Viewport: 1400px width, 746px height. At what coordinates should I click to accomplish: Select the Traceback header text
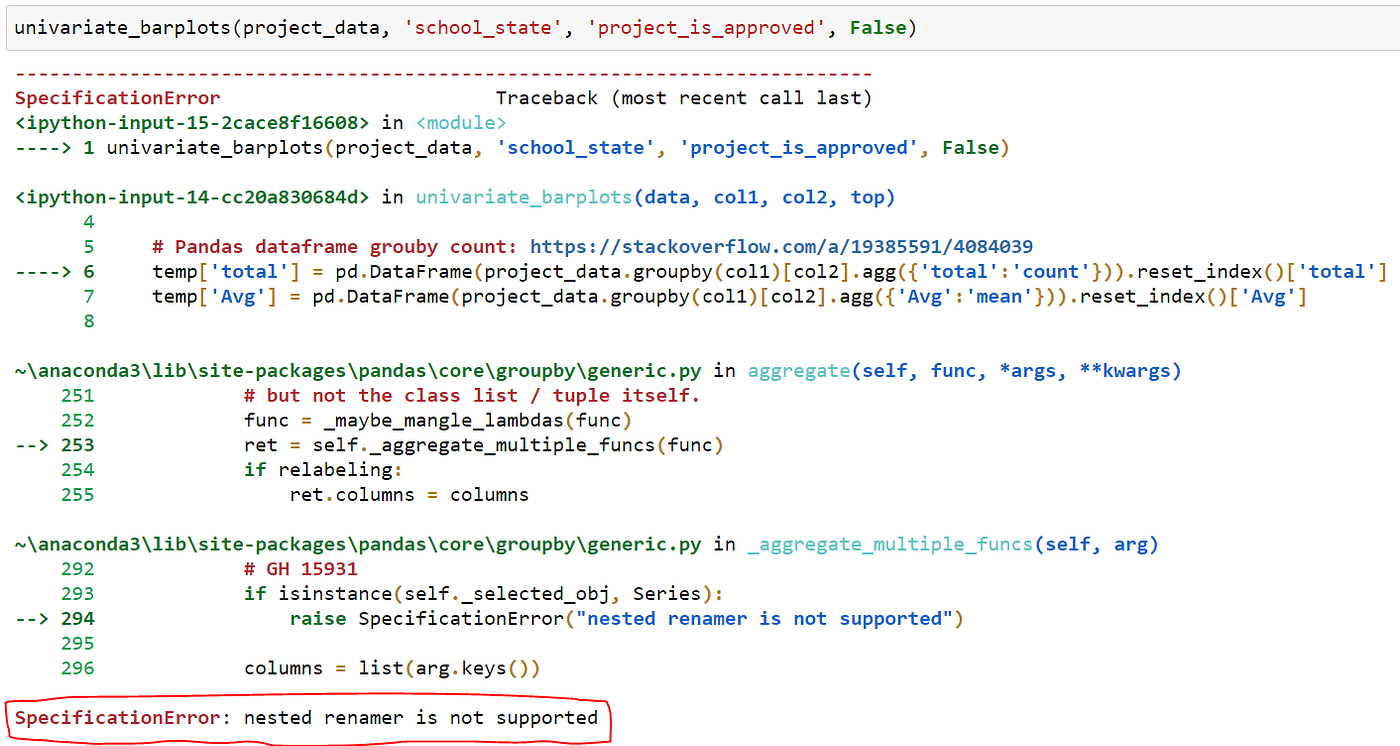pos(683,97)
